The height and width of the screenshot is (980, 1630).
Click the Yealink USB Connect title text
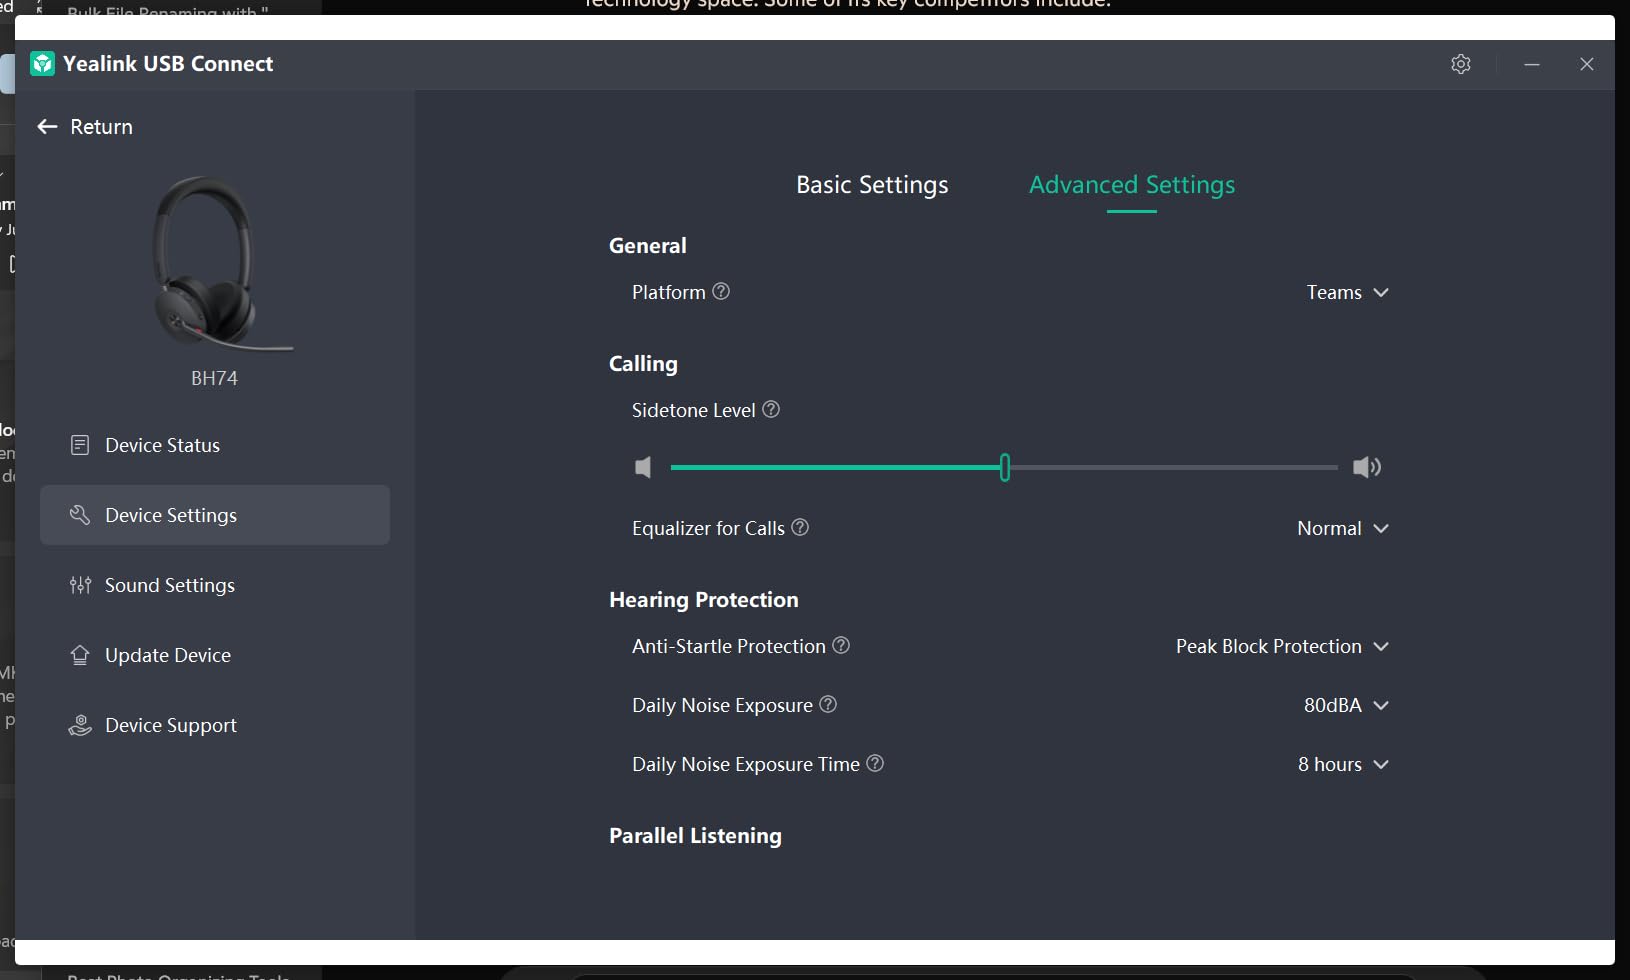pos(168,64)
